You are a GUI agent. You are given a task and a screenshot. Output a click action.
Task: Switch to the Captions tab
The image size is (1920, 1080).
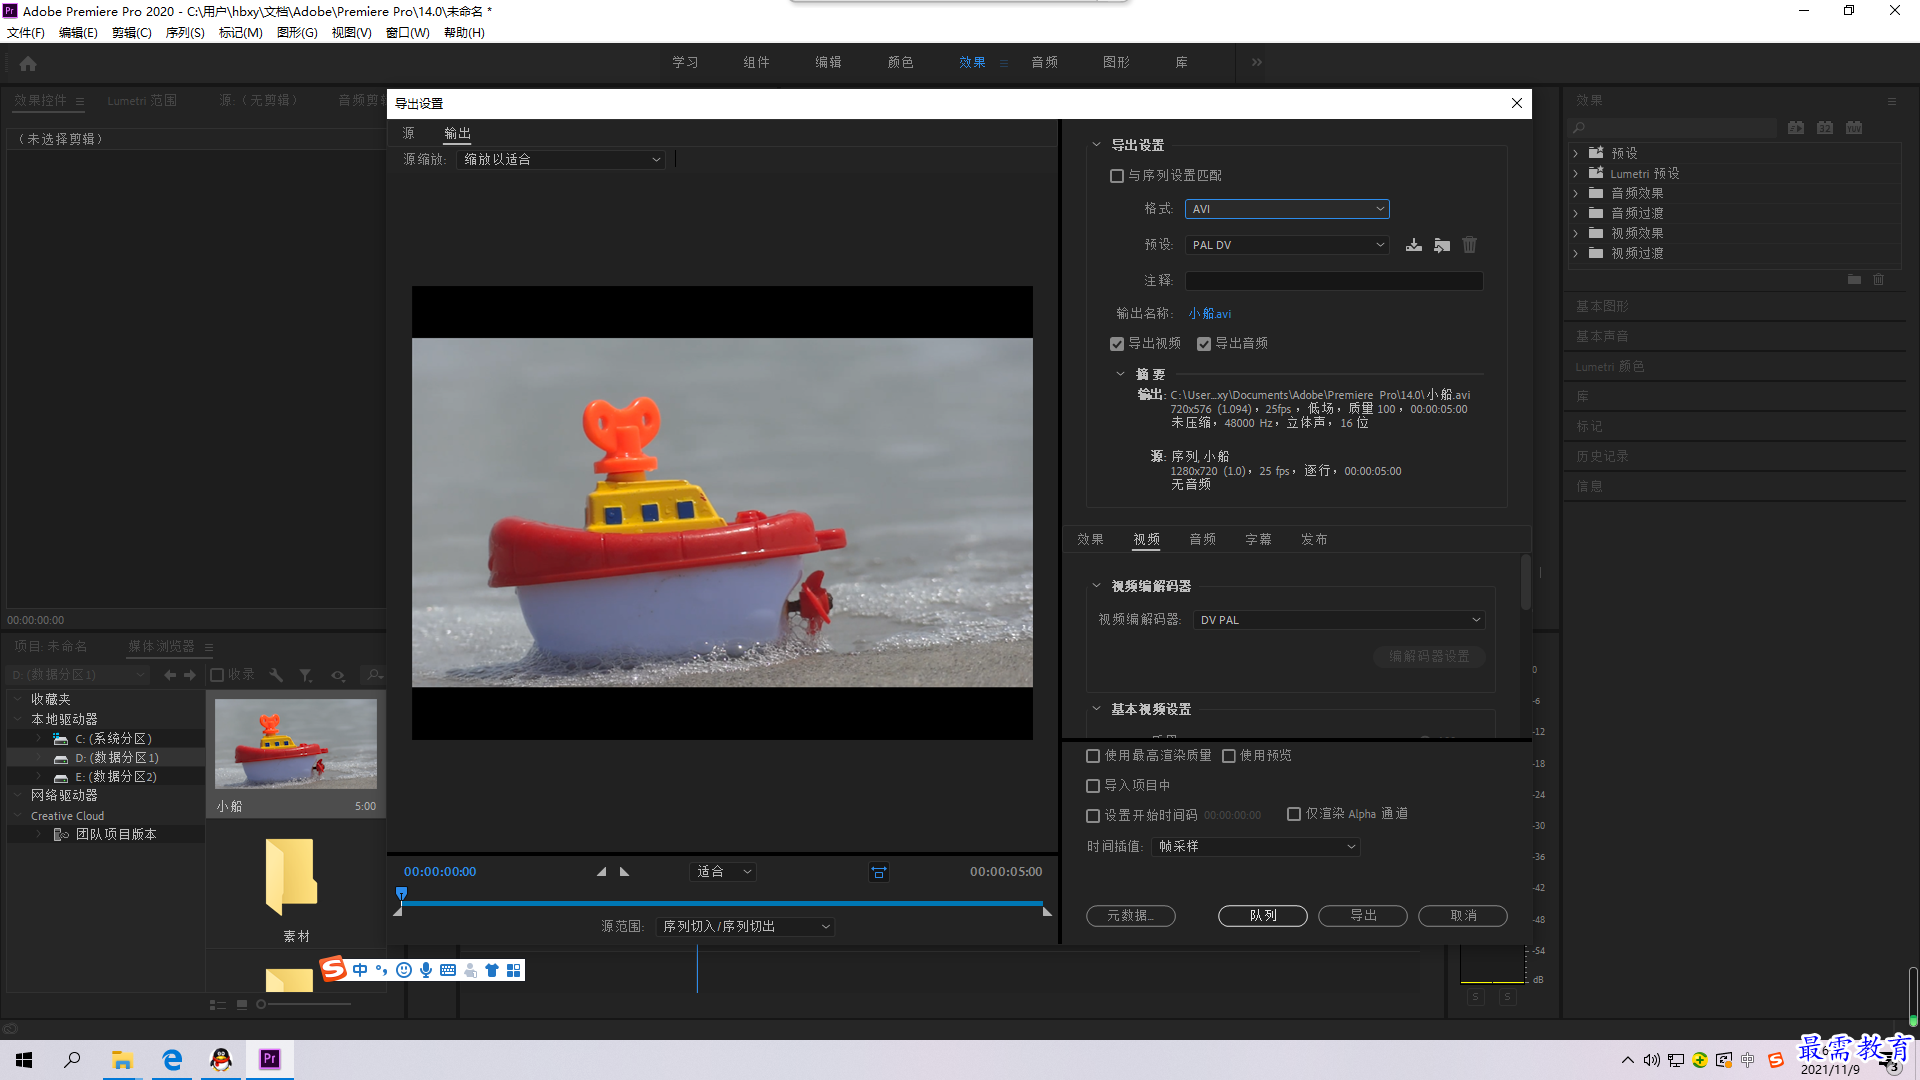click(1259, 540)
